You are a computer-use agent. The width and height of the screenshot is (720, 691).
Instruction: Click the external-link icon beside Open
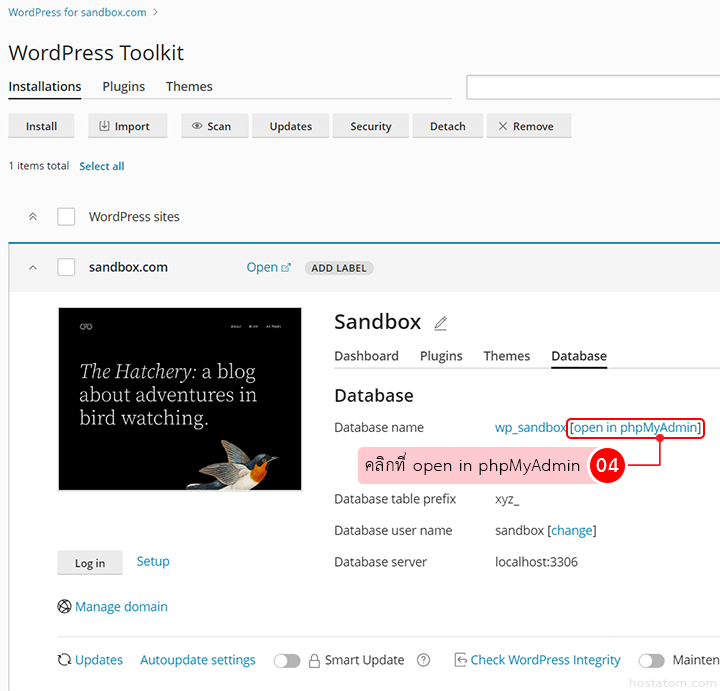click(x=286, y=268)
